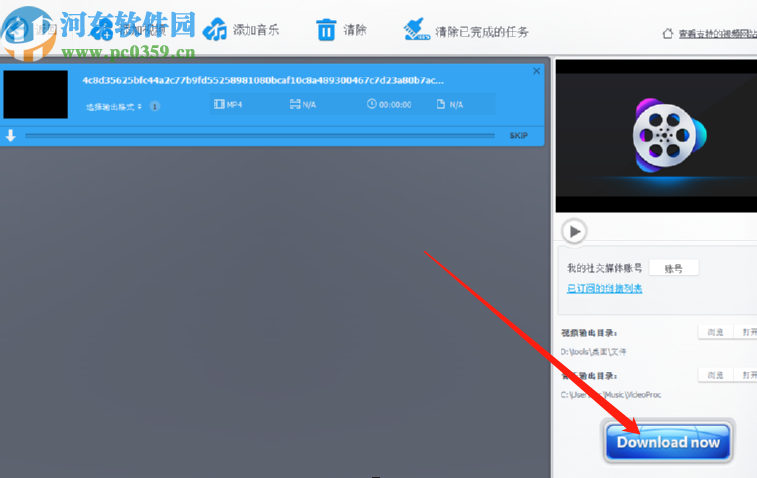The width and height of the screenshot is (757, 478).
Task: Click the duration 00:00:00 with clock icon
Action: [389, 104]
